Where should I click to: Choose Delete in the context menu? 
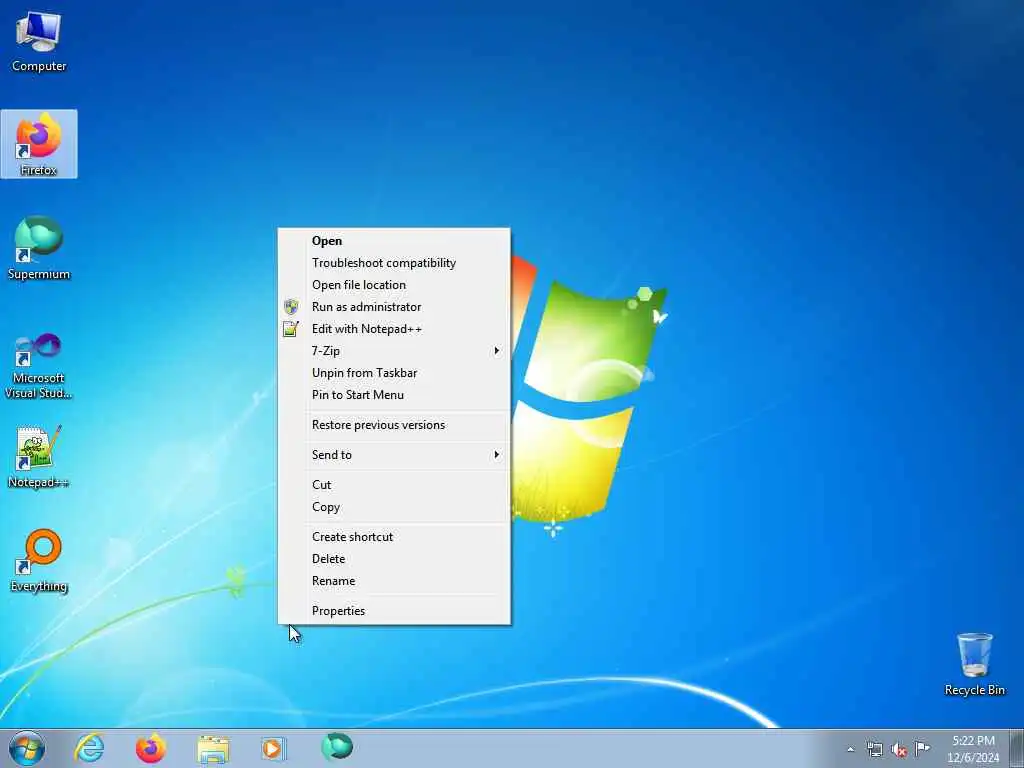[x=394, y=559]
